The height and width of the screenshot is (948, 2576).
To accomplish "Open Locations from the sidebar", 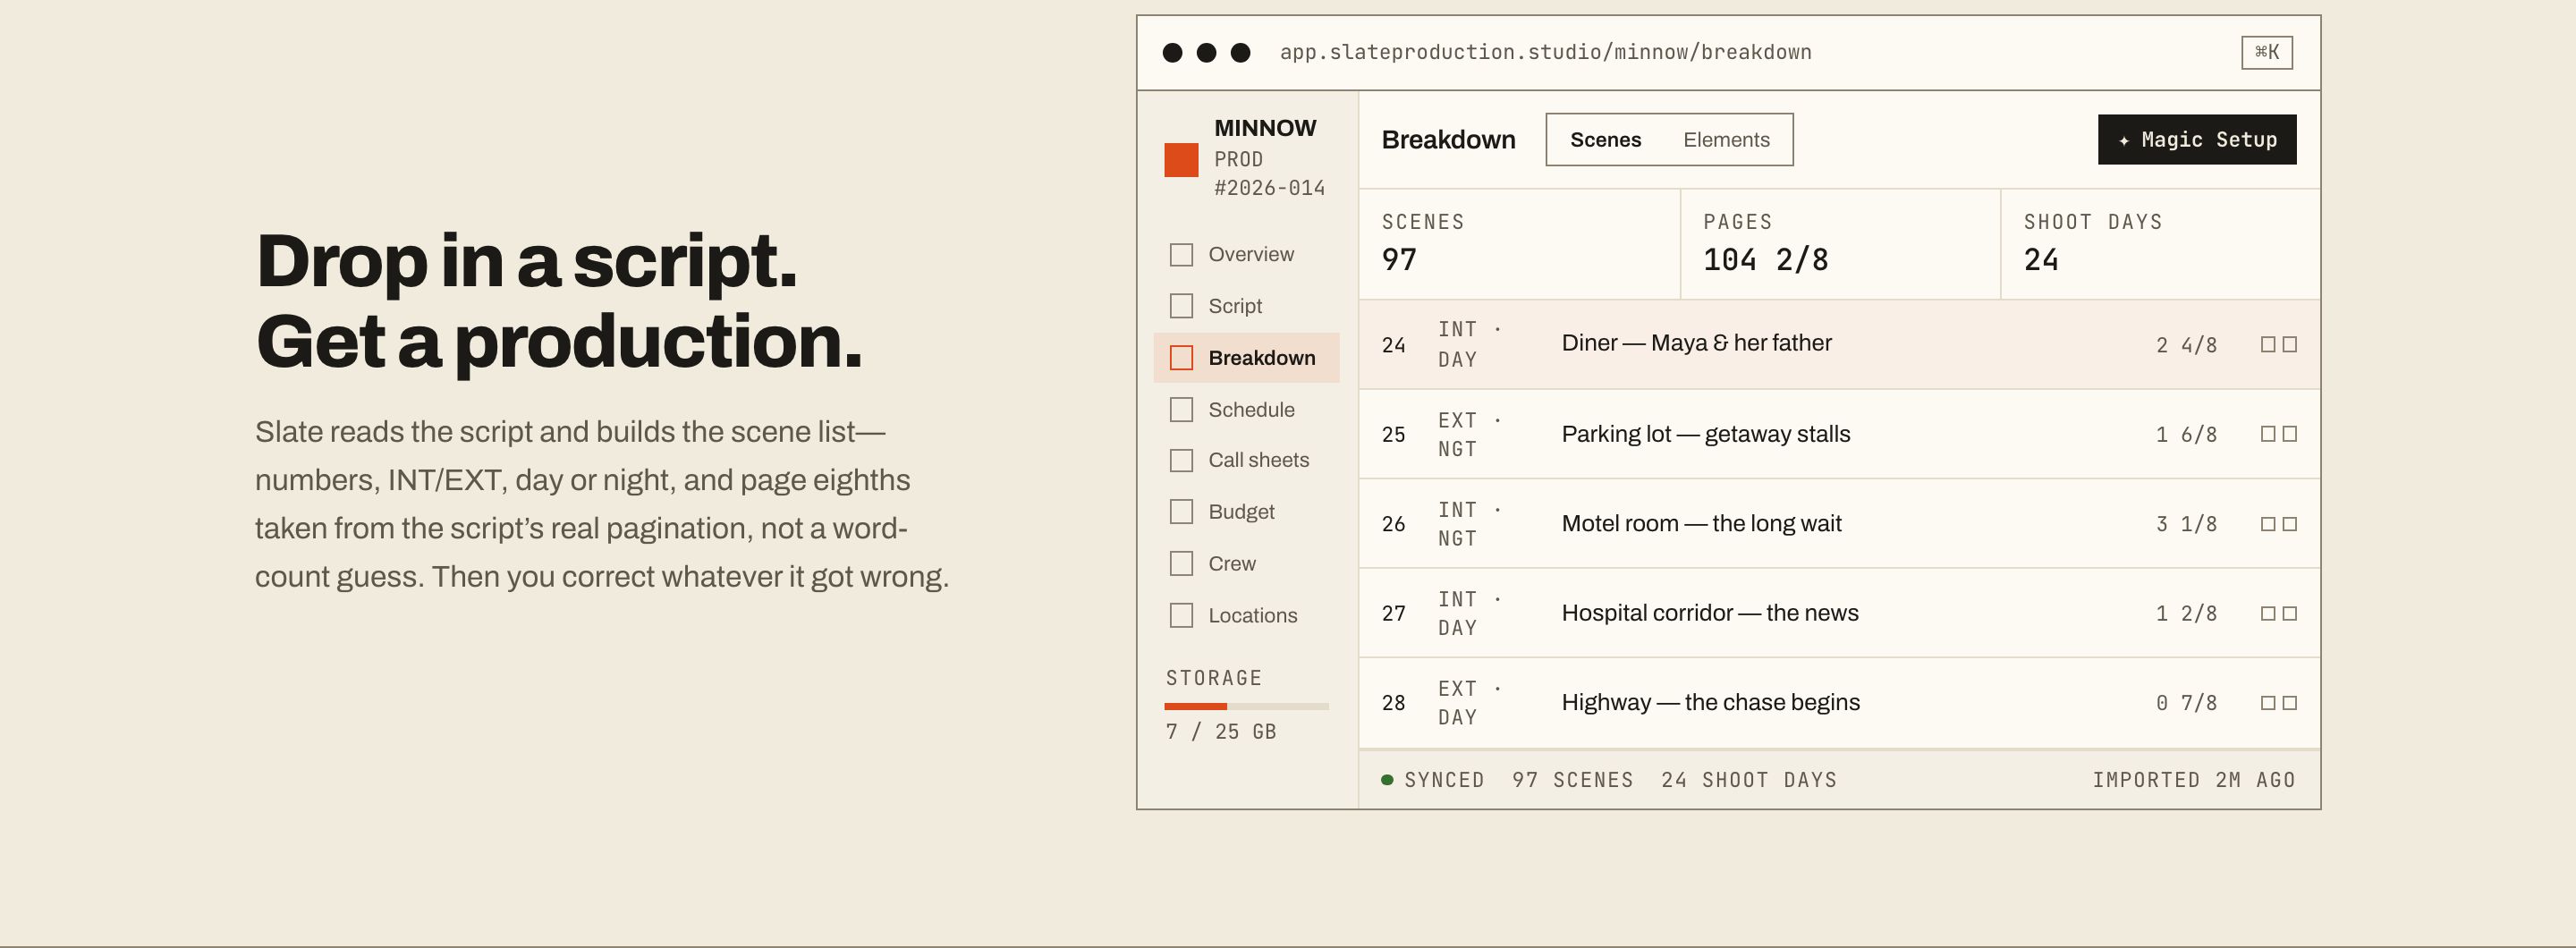I will [1246, 615].
